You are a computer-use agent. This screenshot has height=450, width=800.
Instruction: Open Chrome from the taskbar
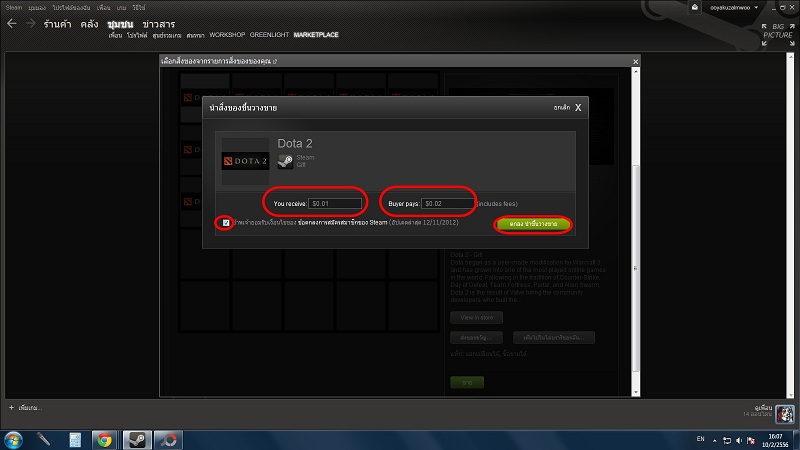click(x=105, y=440)
